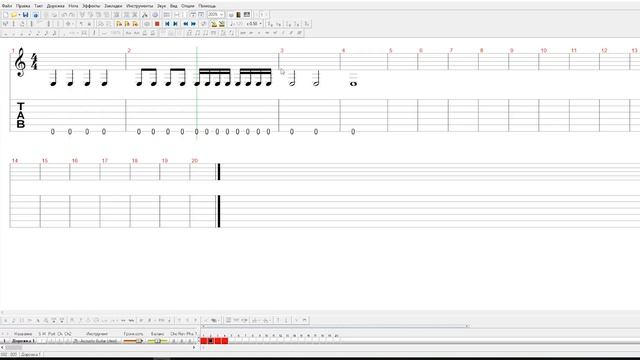Image resolution: width=640 pixels, height=360 pixels.
Task: Click the Open file folder icon
Action: click(x=13, y=15)
